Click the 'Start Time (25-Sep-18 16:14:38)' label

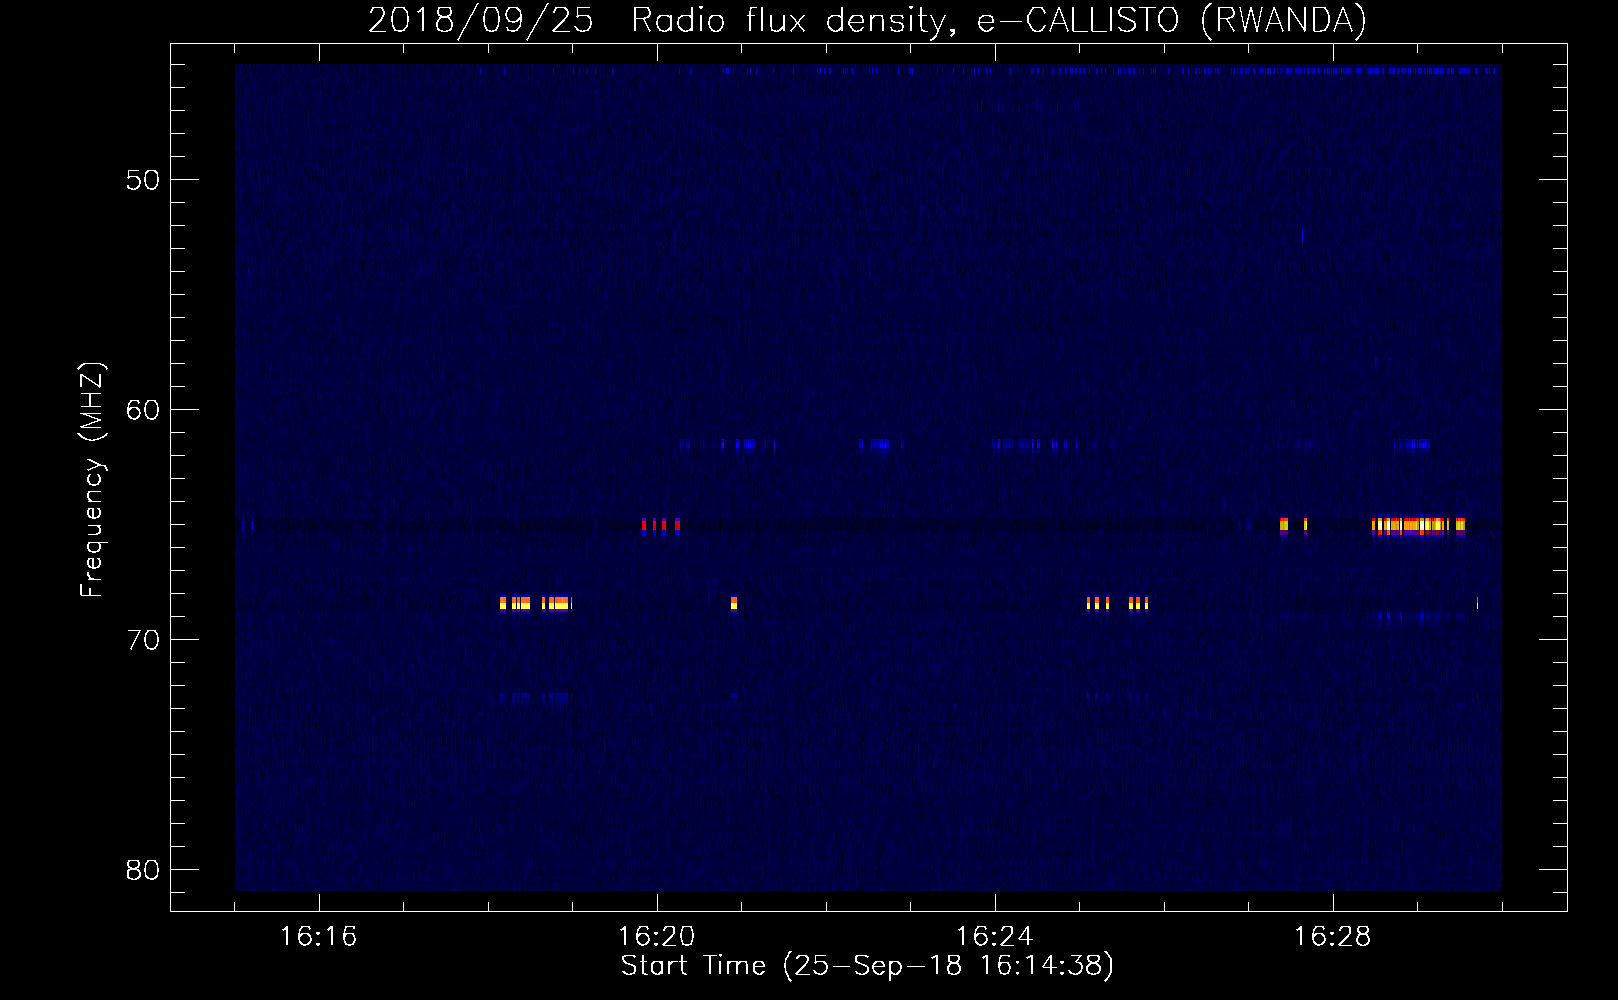(867, 966)
